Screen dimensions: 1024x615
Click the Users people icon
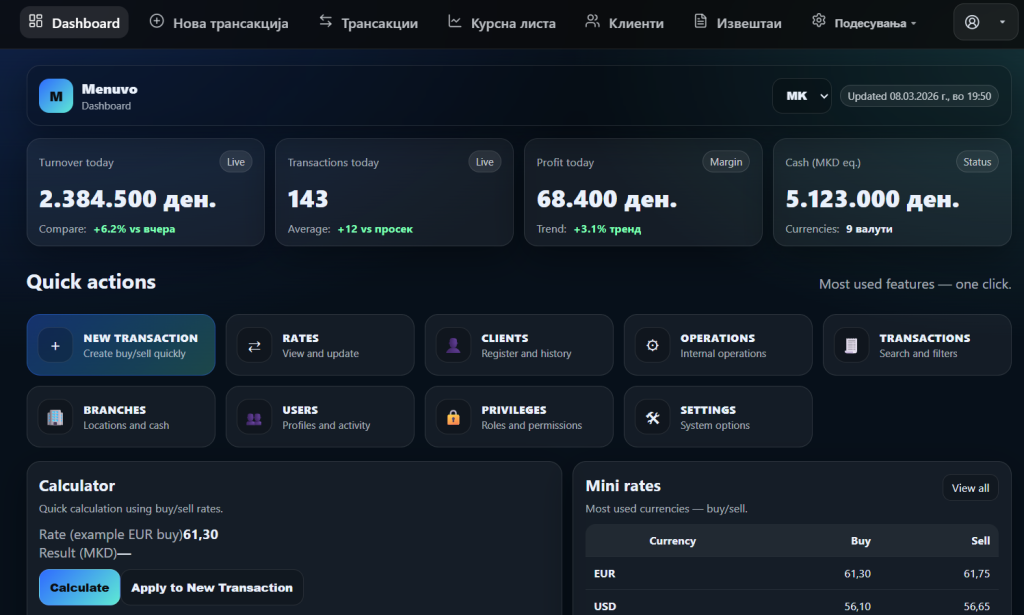click(x=254, y=418)
